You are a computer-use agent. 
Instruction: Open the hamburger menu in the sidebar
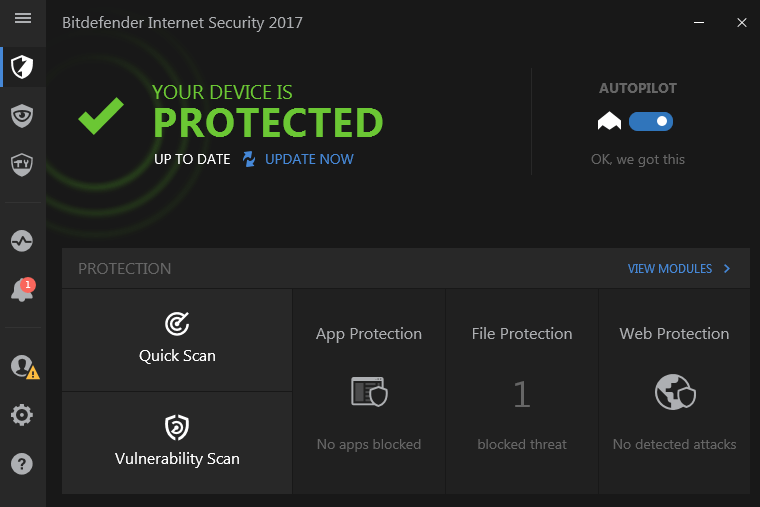coord(22,19)
